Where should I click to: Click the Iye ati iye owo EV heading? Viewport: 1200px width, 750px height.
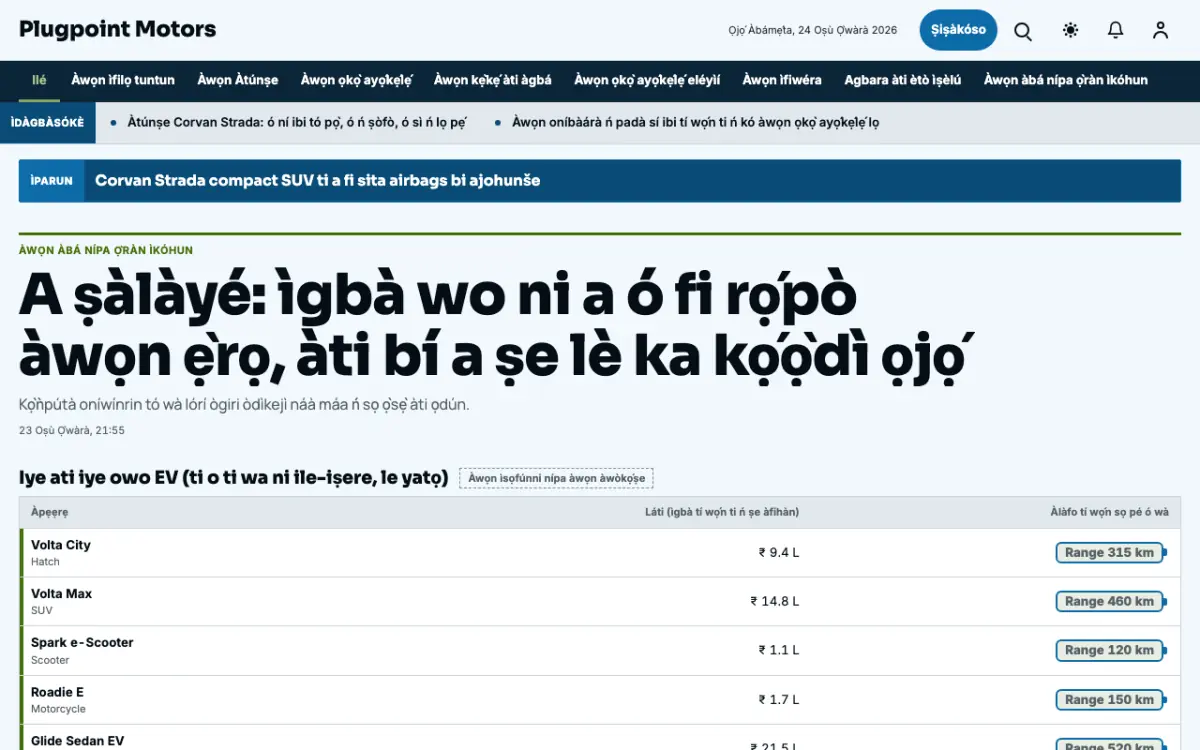click(233, 478)
